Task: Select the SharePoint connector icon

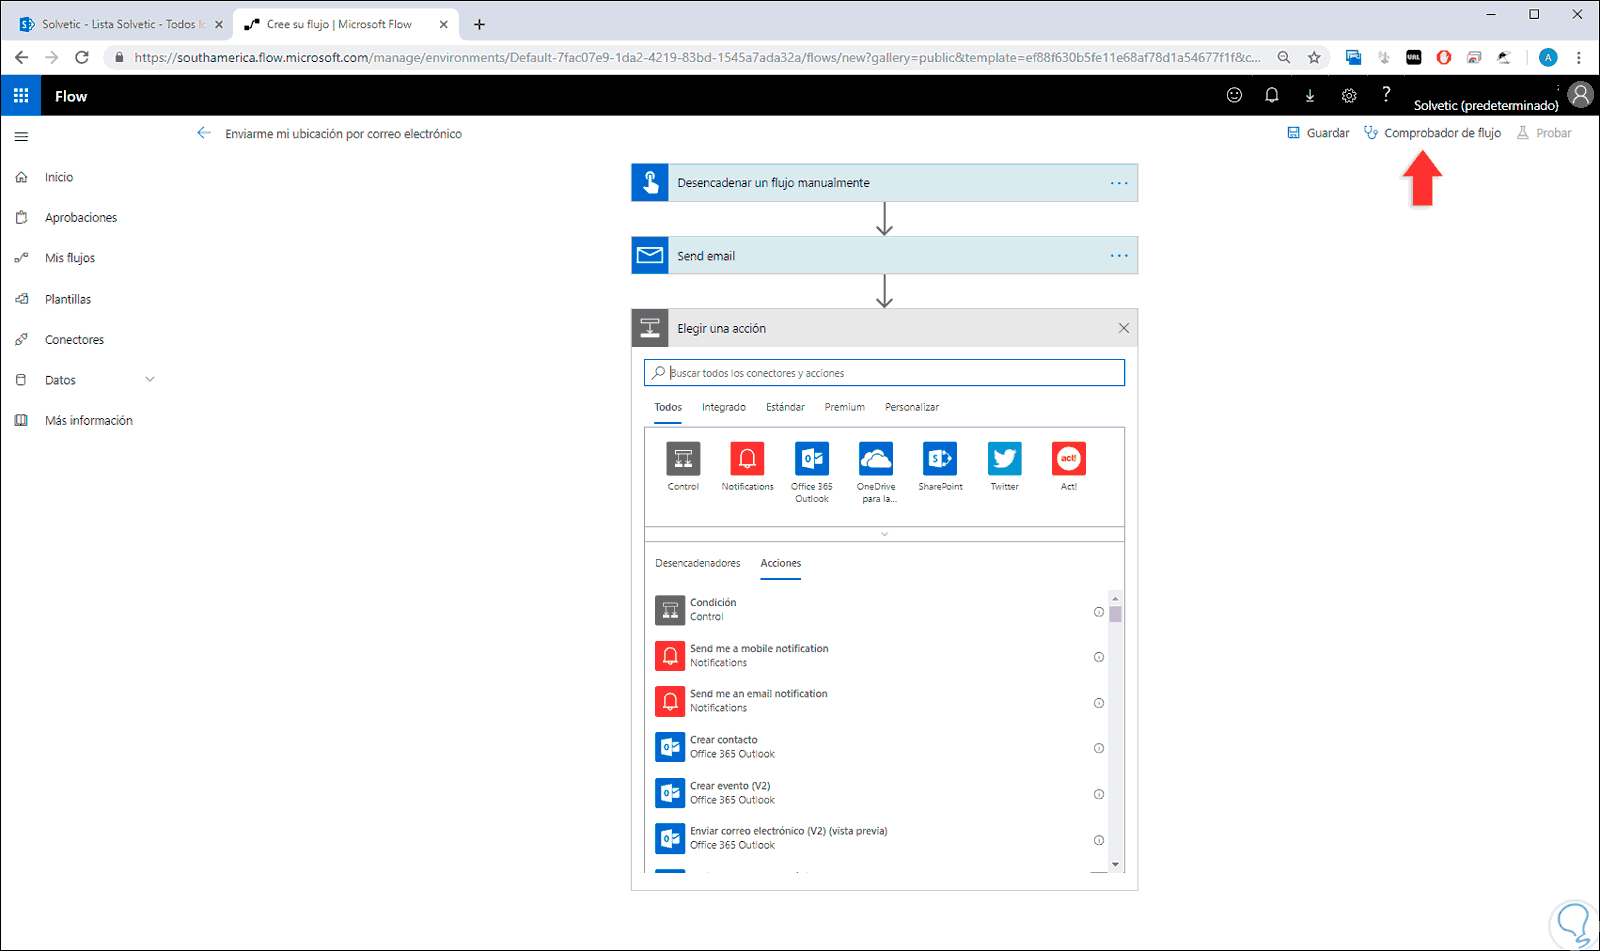Action: (x=940, y=459)
